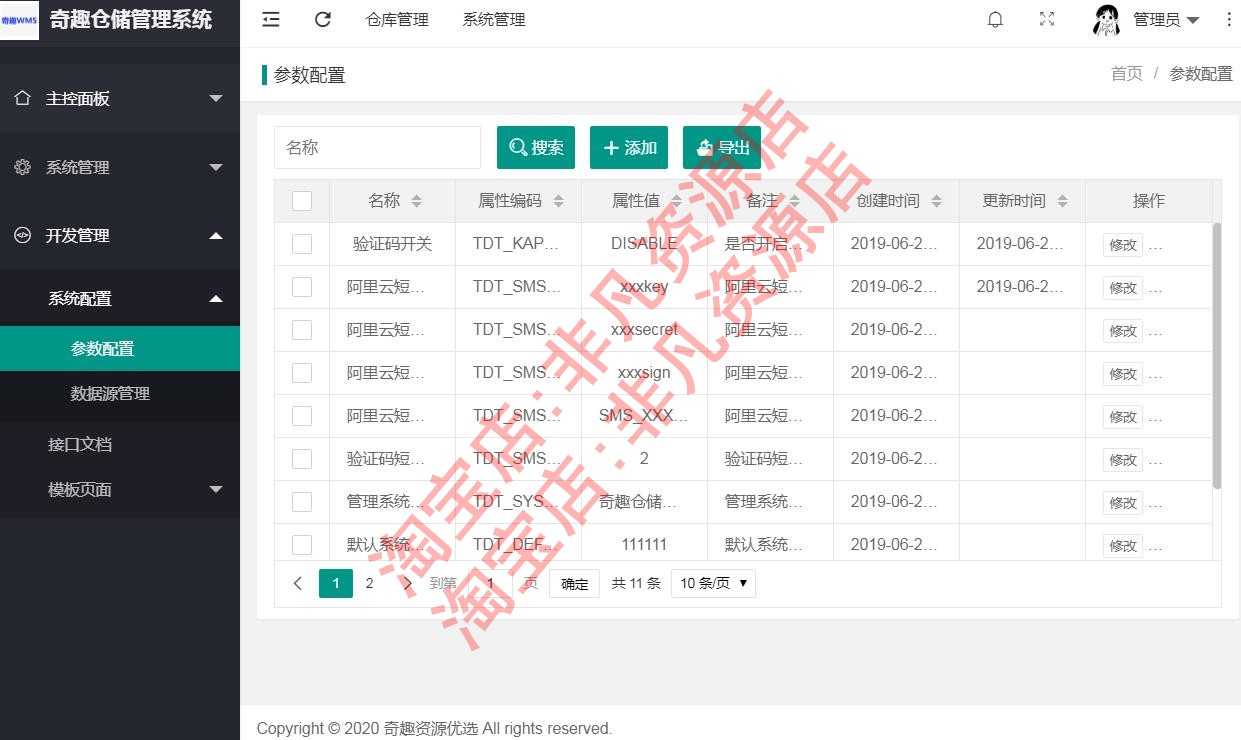The image size is (1241, 740).
Task: Click the admin avatar image
Action: 1106,19
